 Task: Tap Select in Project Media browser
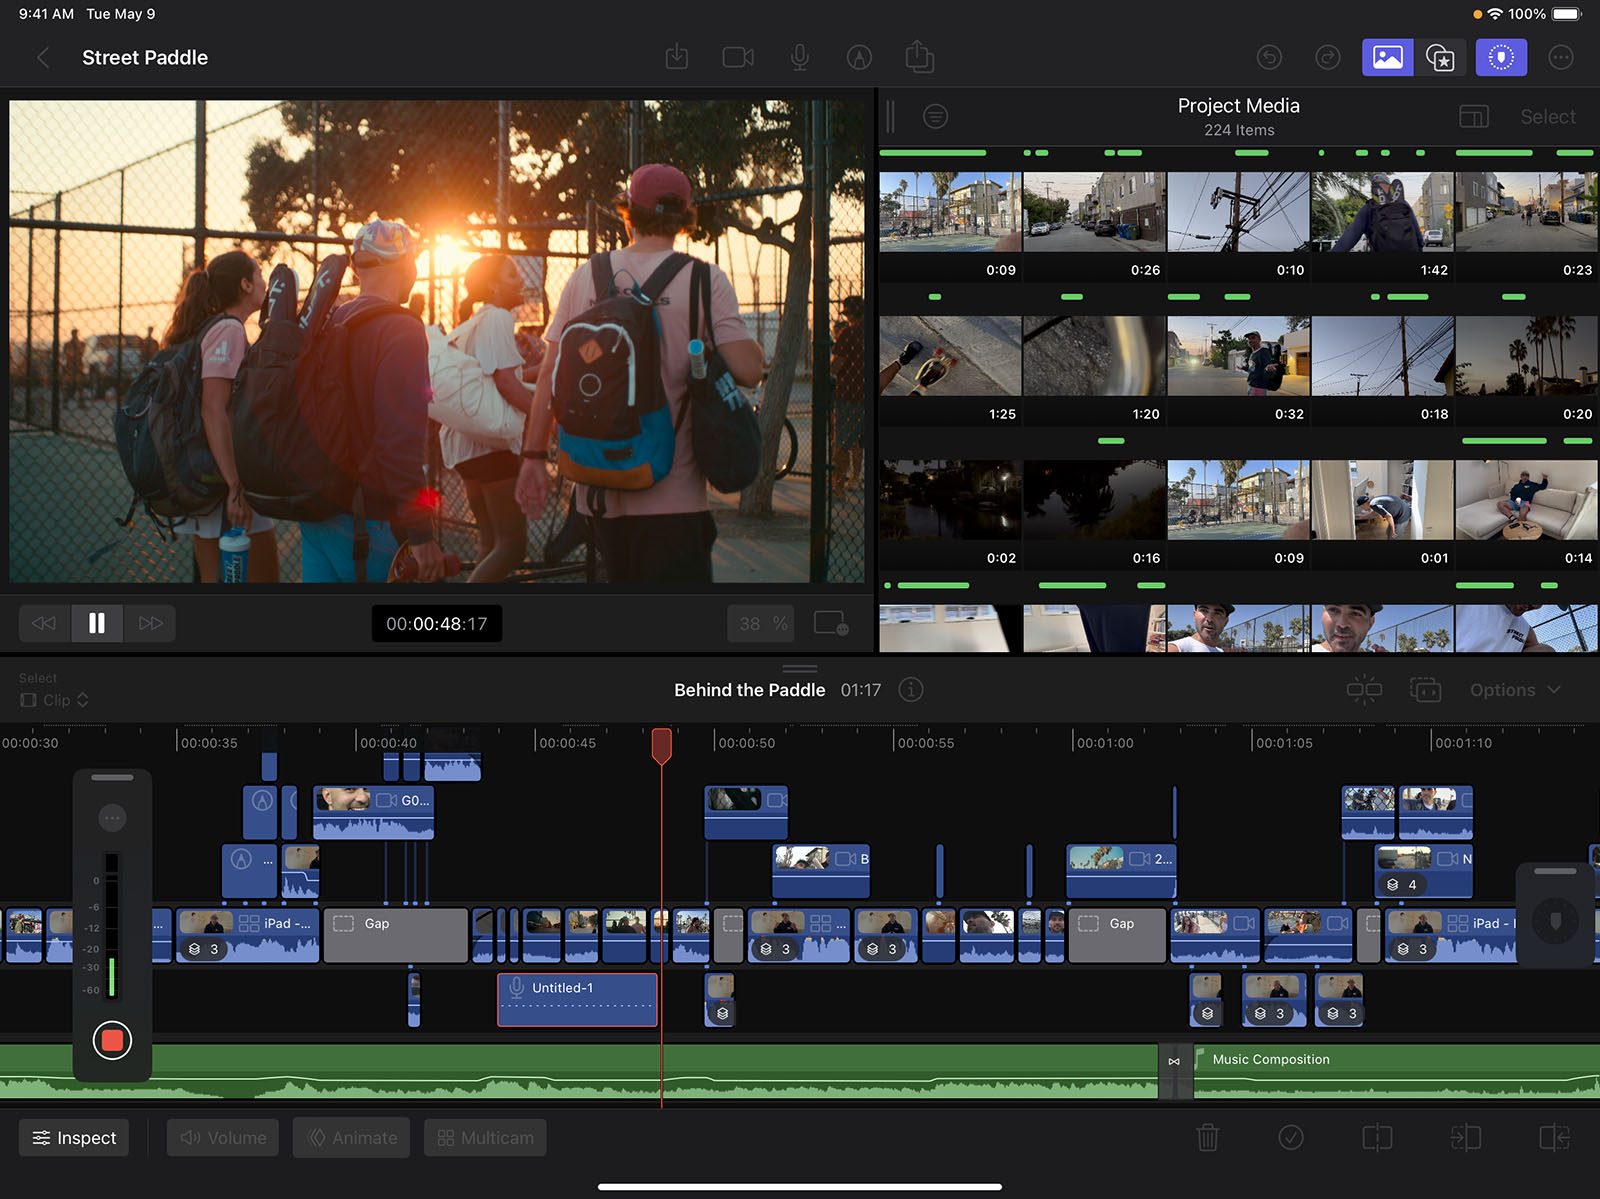tap(1548, 117)
